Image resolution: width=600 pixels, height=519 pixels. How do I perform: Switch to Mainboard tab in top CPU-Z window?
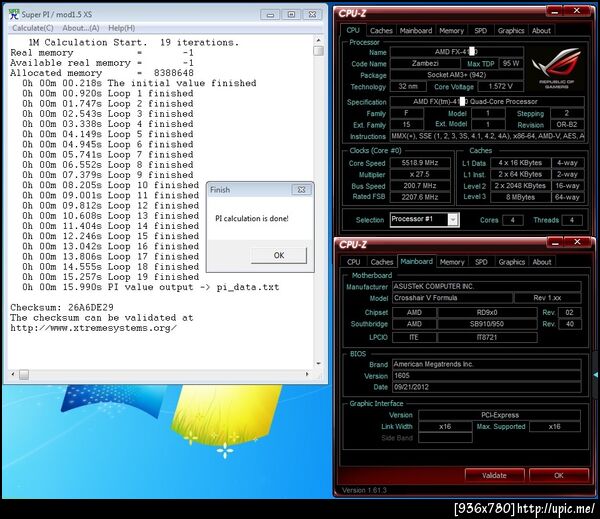416,31
